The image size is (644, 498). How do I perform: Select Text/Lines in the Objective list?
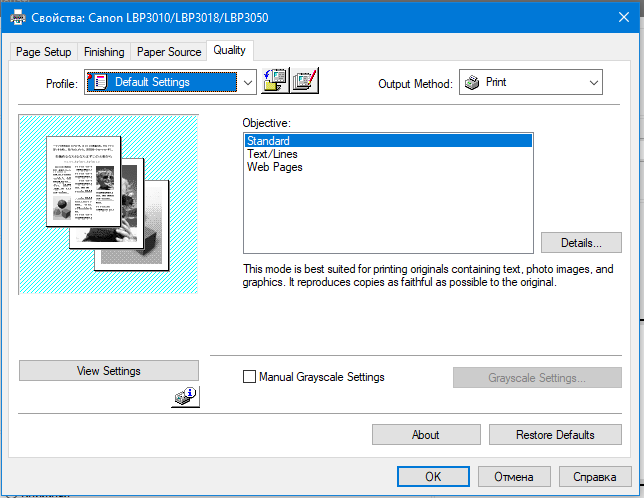388,154
